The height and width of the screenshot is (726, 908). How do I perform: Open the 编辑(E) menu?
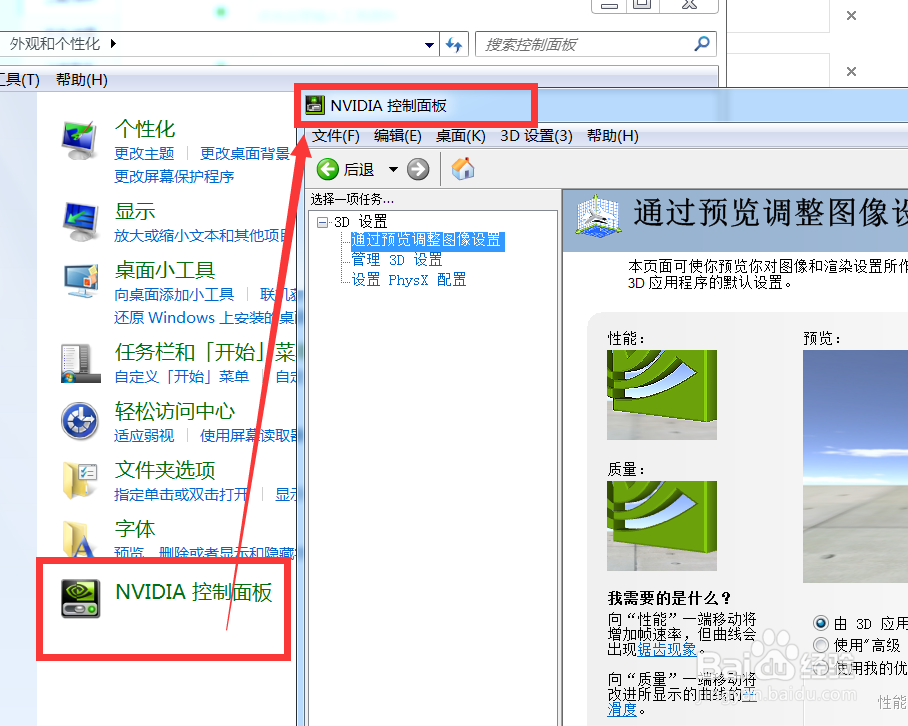pyautogui.click(x=397, y=136)
